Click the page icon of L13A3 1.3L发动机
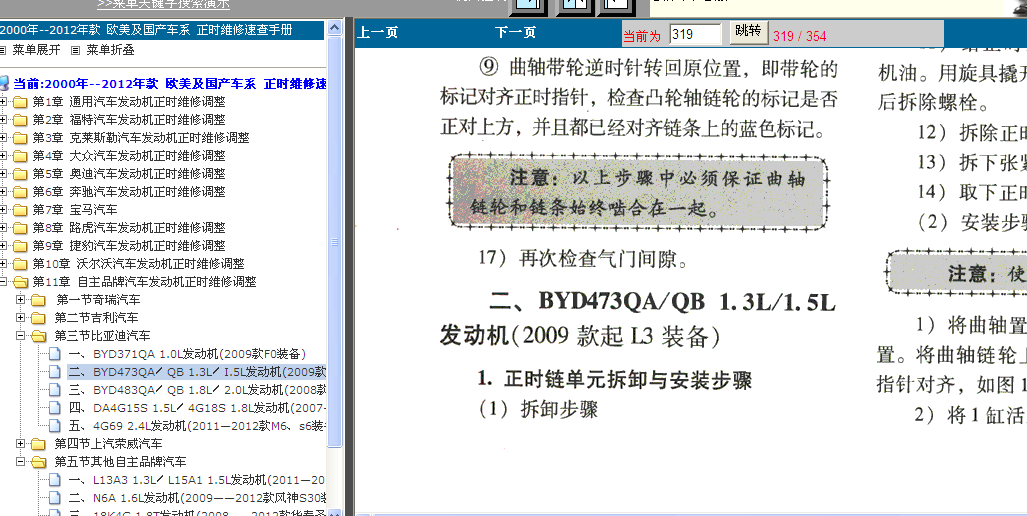Image resolution: width=1027 pixels, height=516 pixels. pos(54,480)
